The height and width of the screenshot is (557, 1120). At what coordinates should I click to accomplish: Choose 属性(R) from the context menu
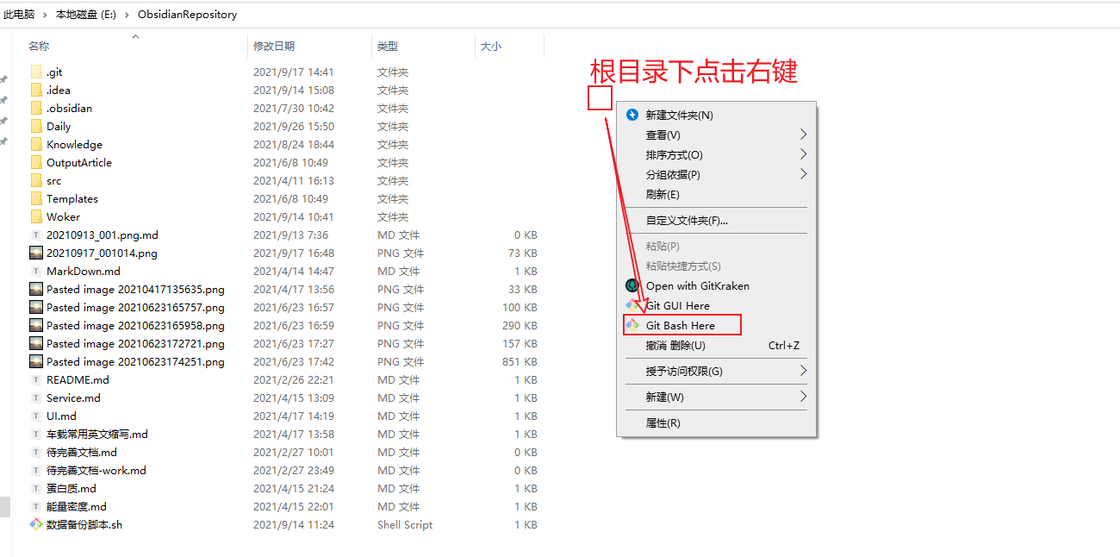[662, 423]
